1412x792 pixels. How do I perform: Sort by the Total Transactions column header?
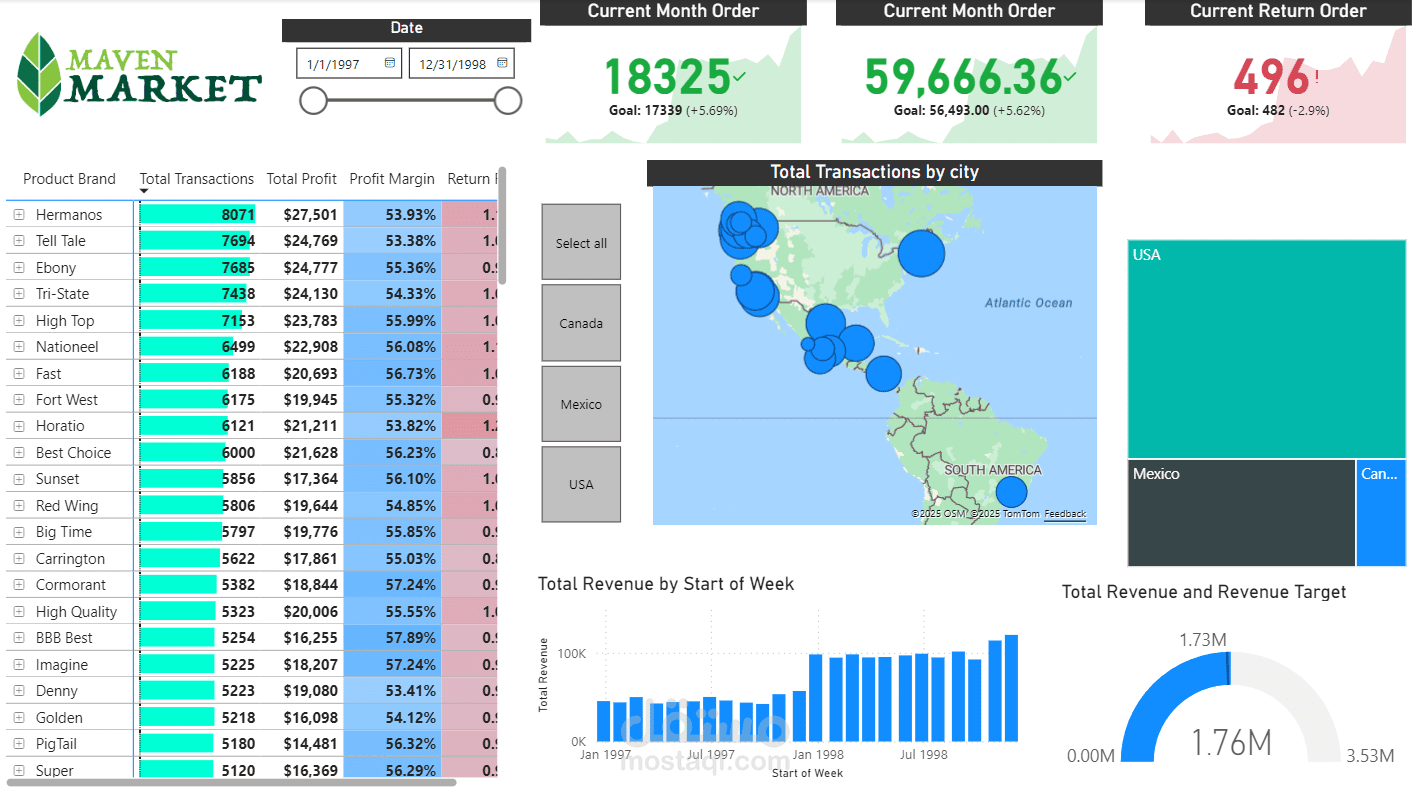196,179
